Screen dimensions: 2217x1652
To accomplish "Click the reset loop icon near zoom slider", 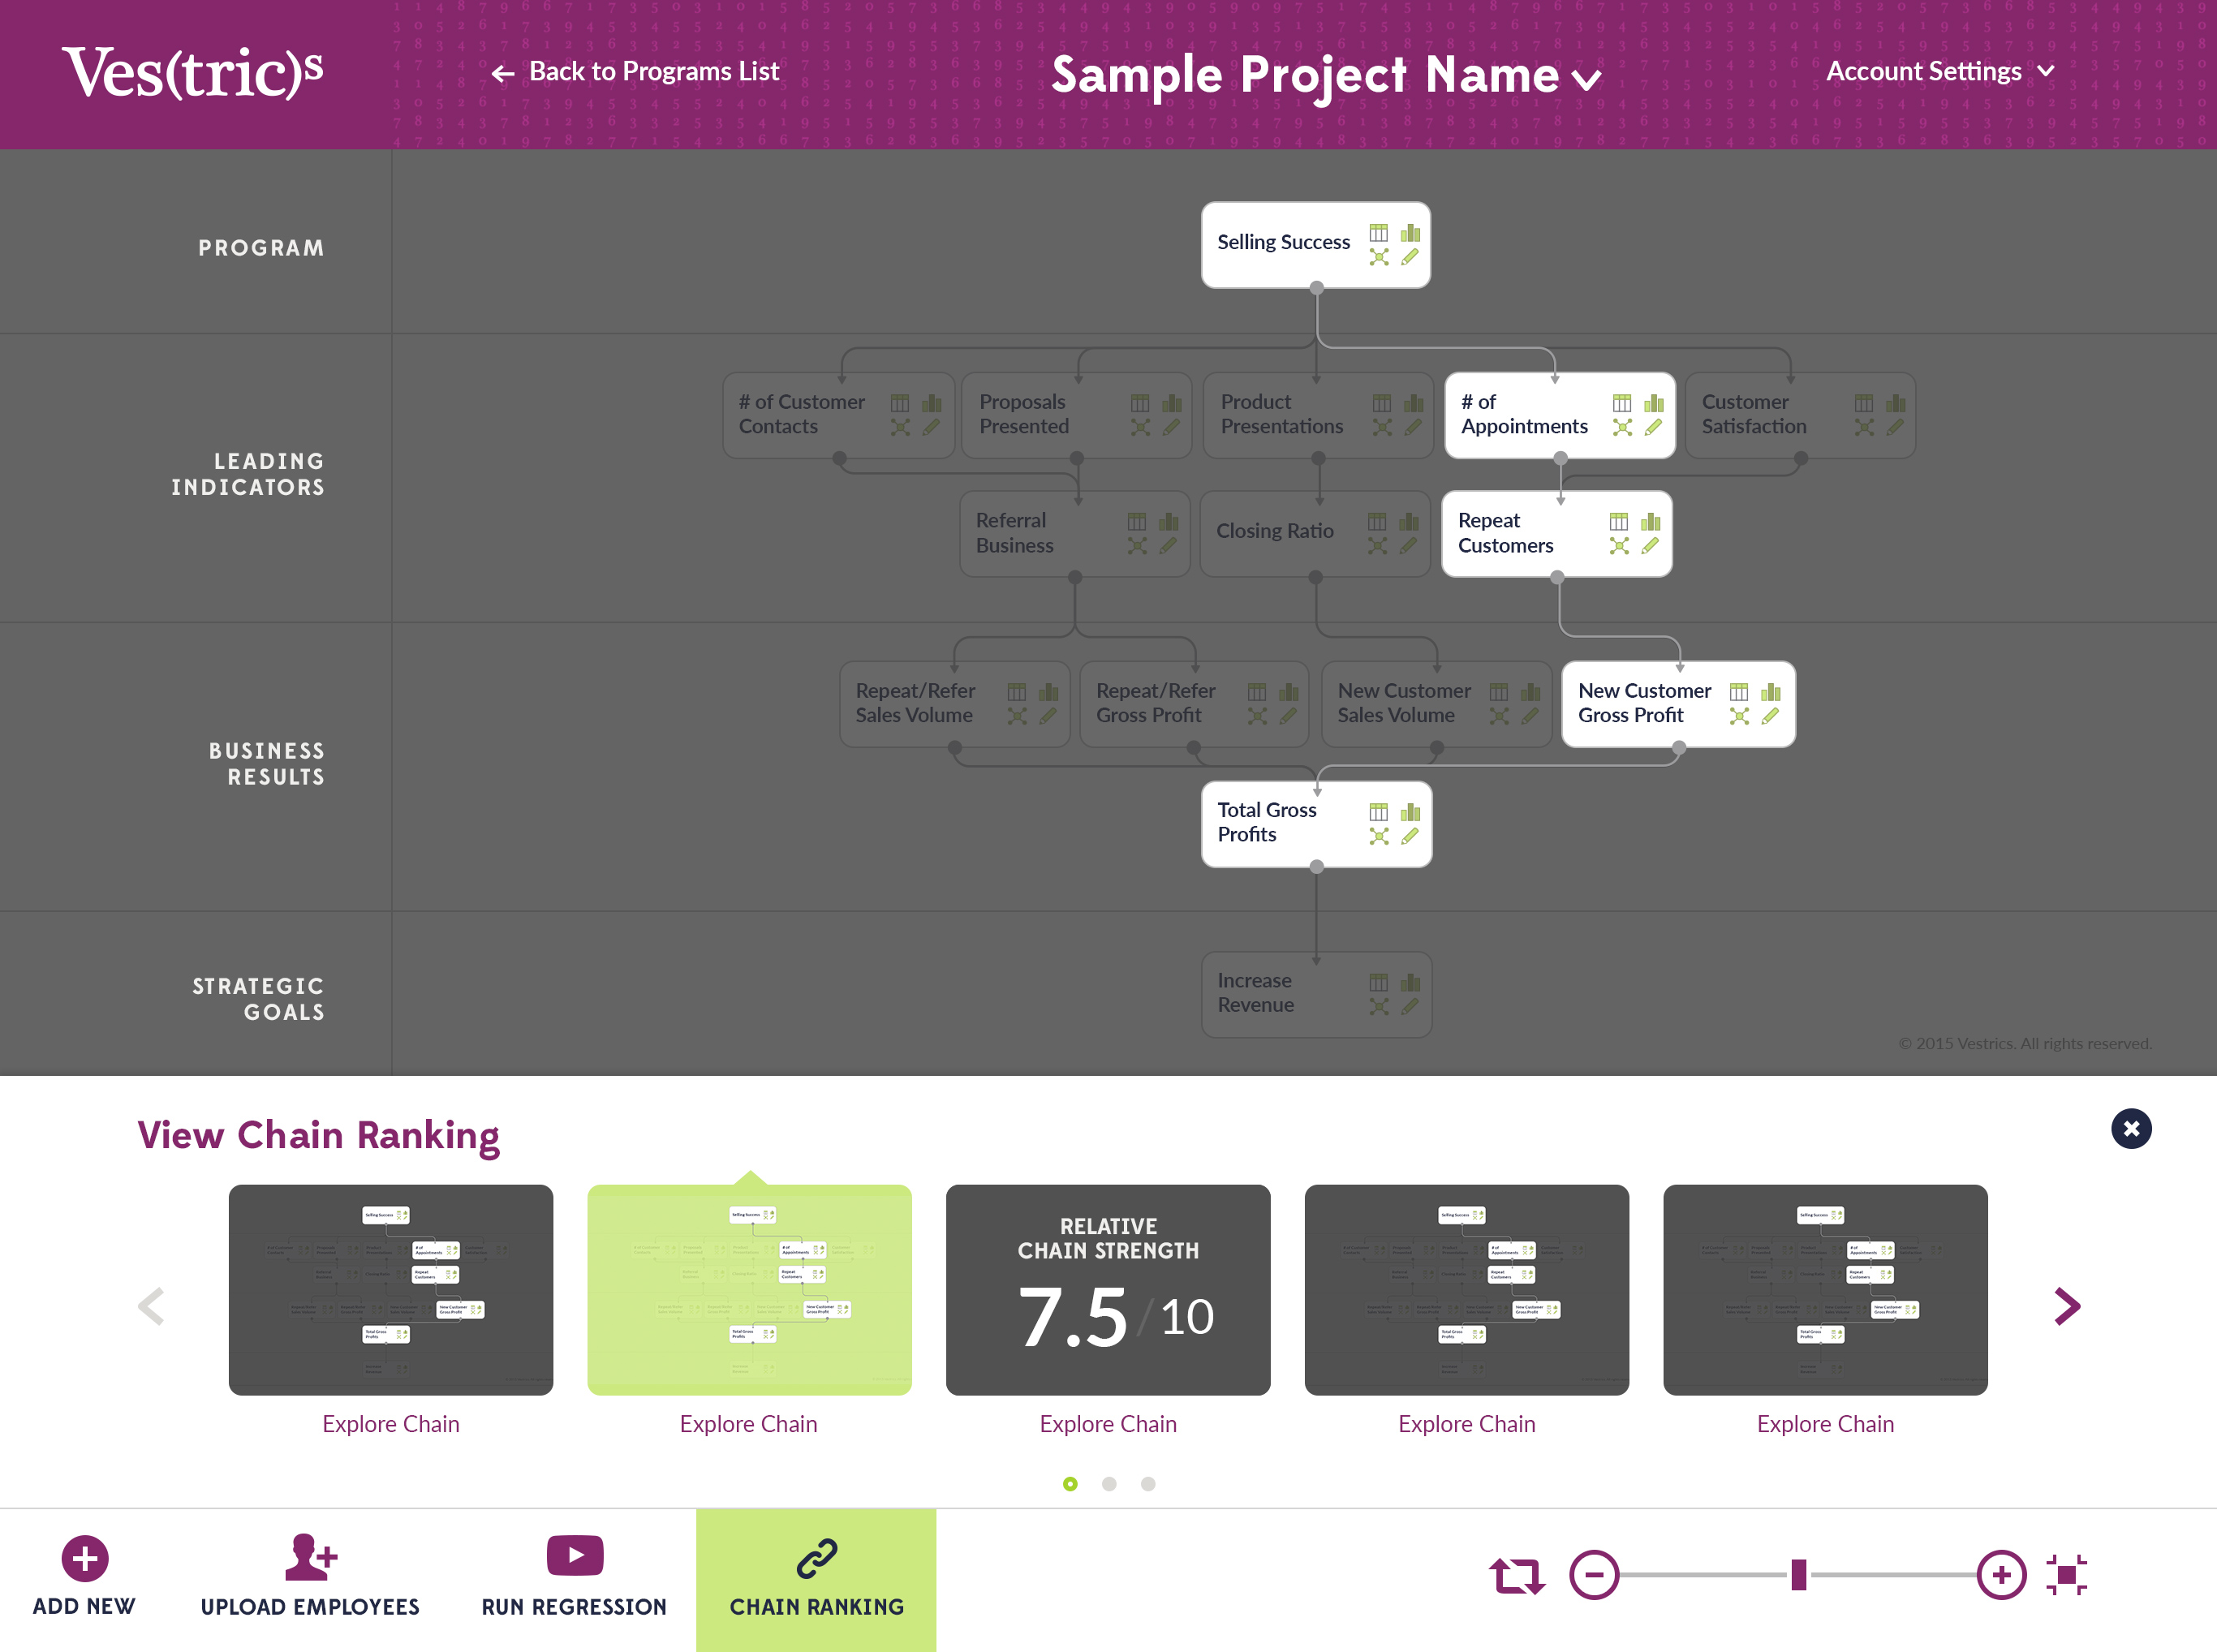I will point(1517,1576).
